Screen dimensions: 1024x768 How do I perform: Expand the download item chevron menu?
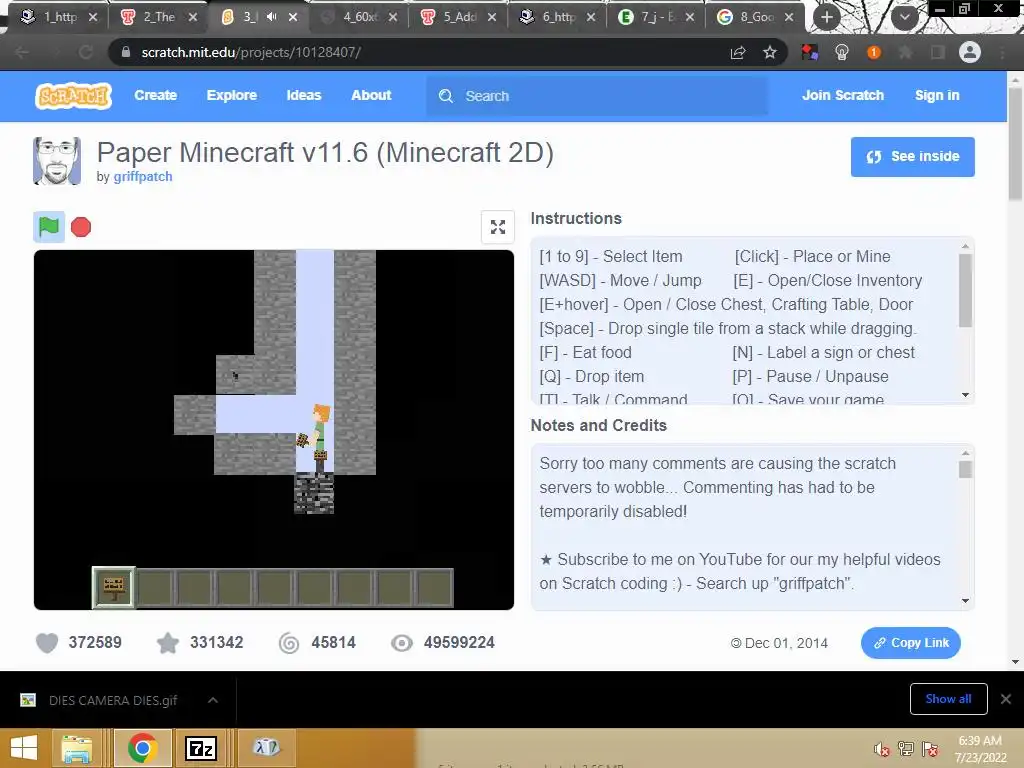tap(213, 700)
